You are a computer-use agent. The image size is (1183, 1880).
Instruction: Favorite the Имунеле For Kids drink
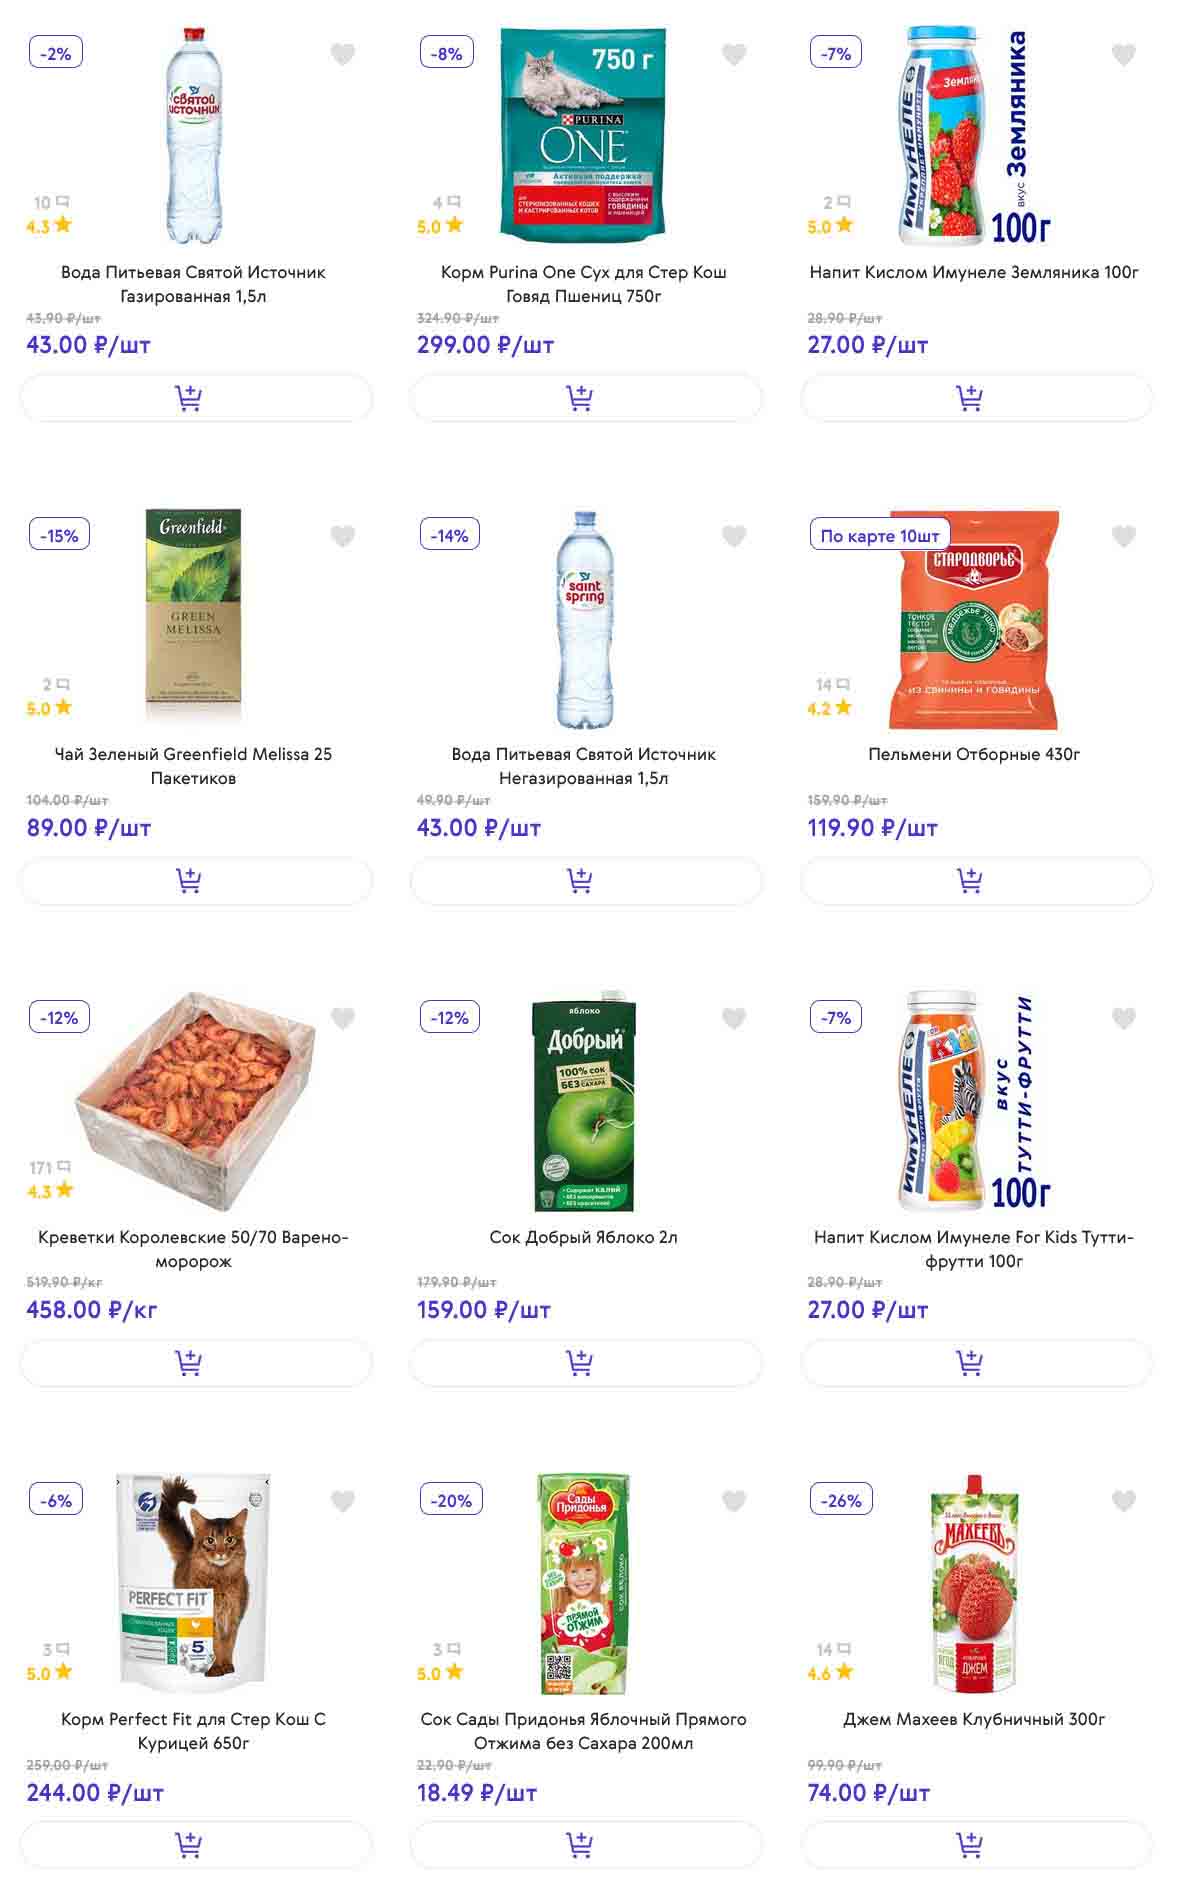[x=1124, y=1018]
